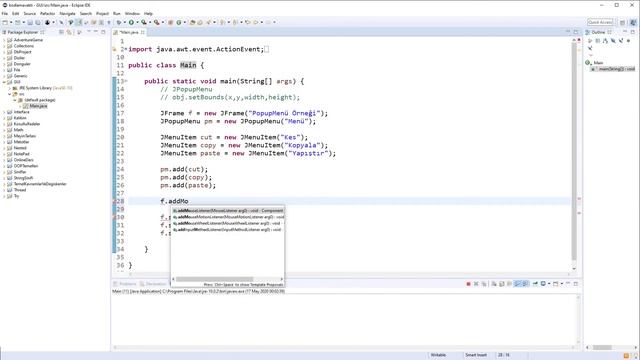Open the Refactor menu
Viewport: 640px width, 360px height.
point(47,13)
